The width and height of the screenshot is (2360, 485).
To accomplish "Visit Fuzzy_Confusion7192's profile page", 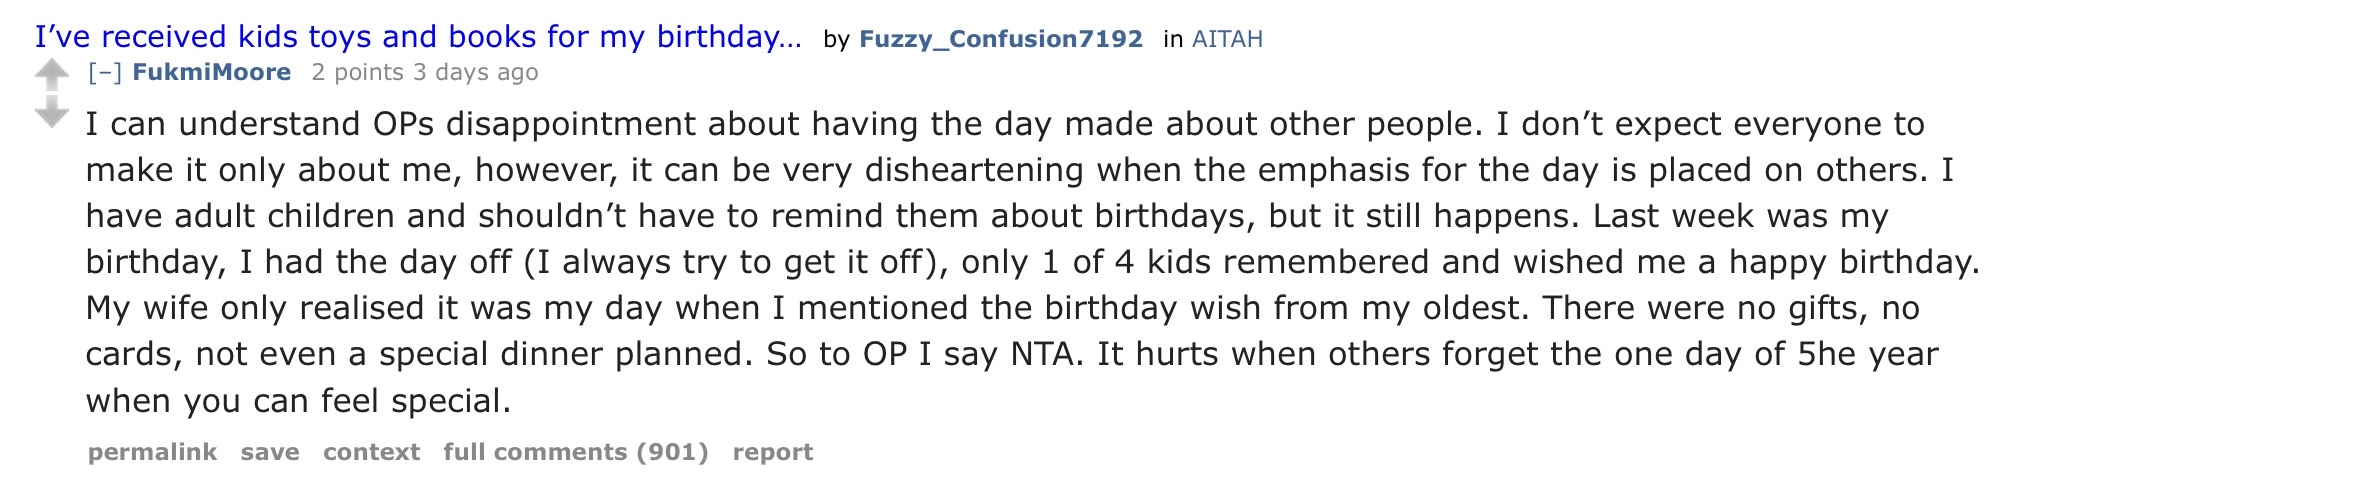I will click(x=1000, y=39).
